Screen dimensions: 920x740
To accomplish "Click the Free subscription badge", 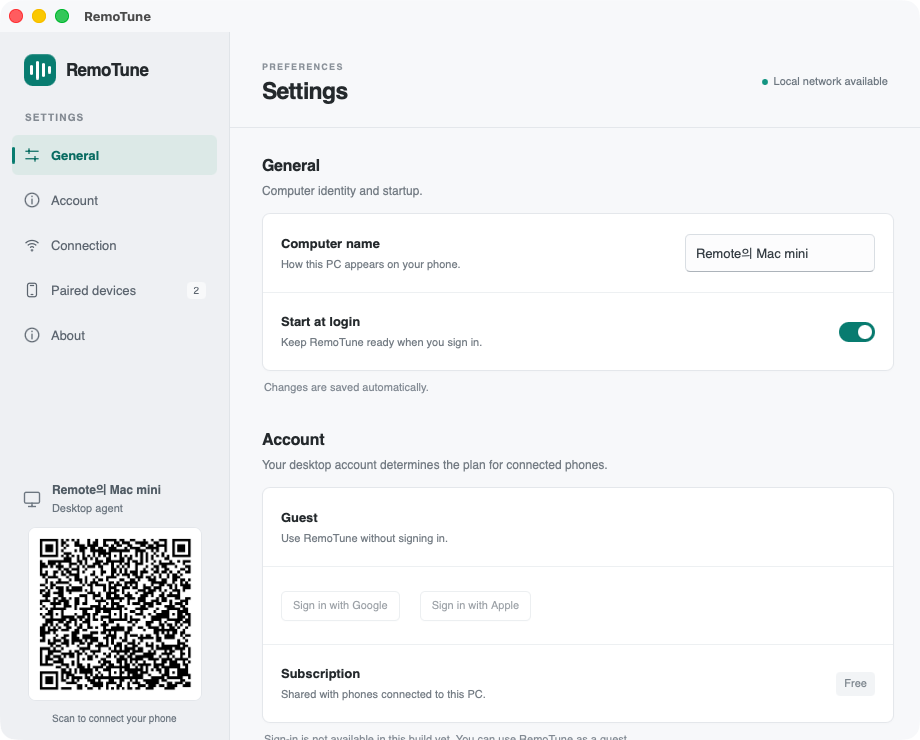I will coord(855,683).
